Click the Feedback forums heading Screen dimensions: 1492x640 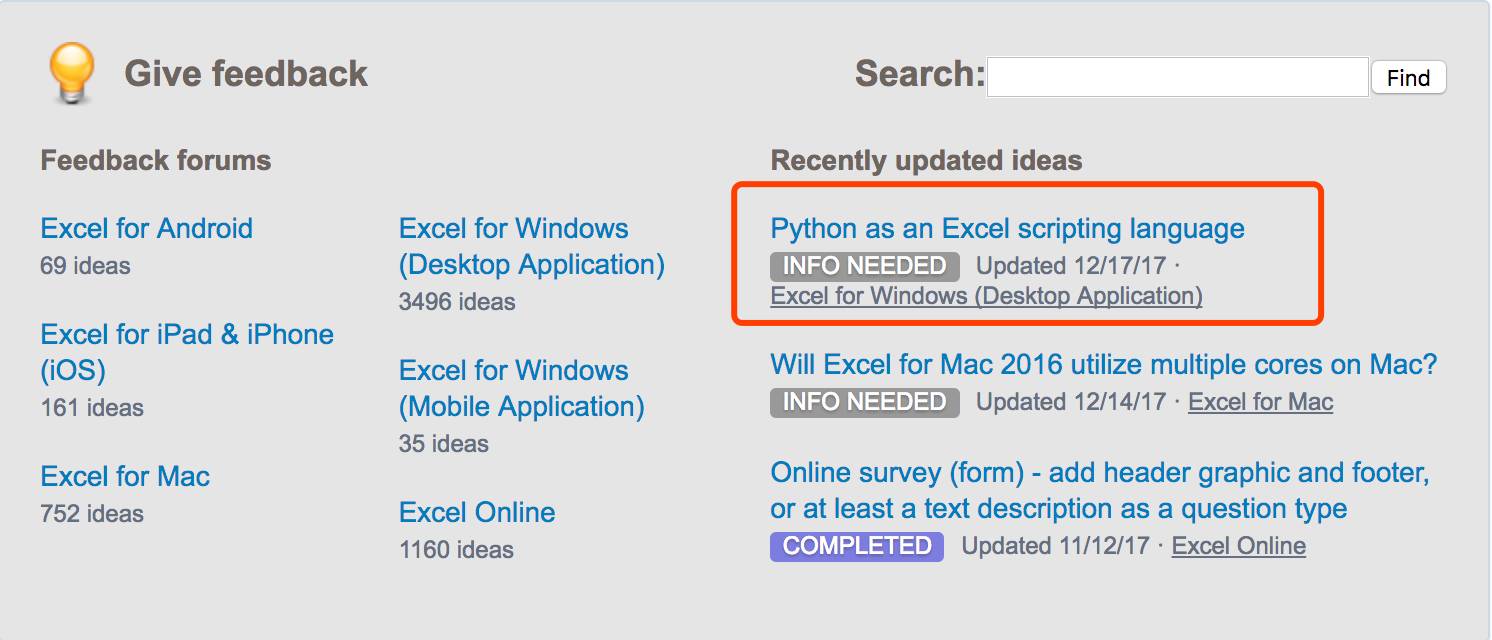pyautogui.click(x=156, y=160)
